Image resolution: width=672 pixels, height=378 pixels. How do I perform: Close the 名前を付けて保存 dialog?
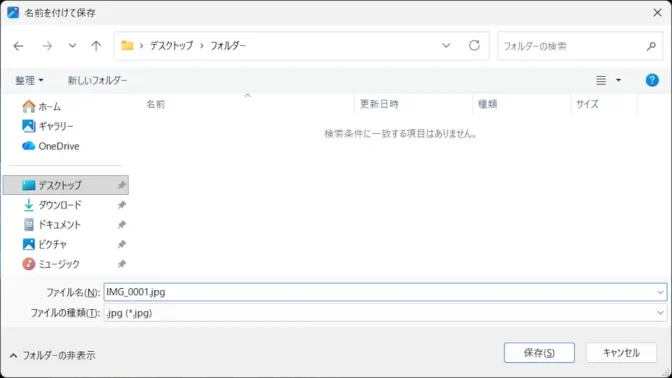coord(657,13)
